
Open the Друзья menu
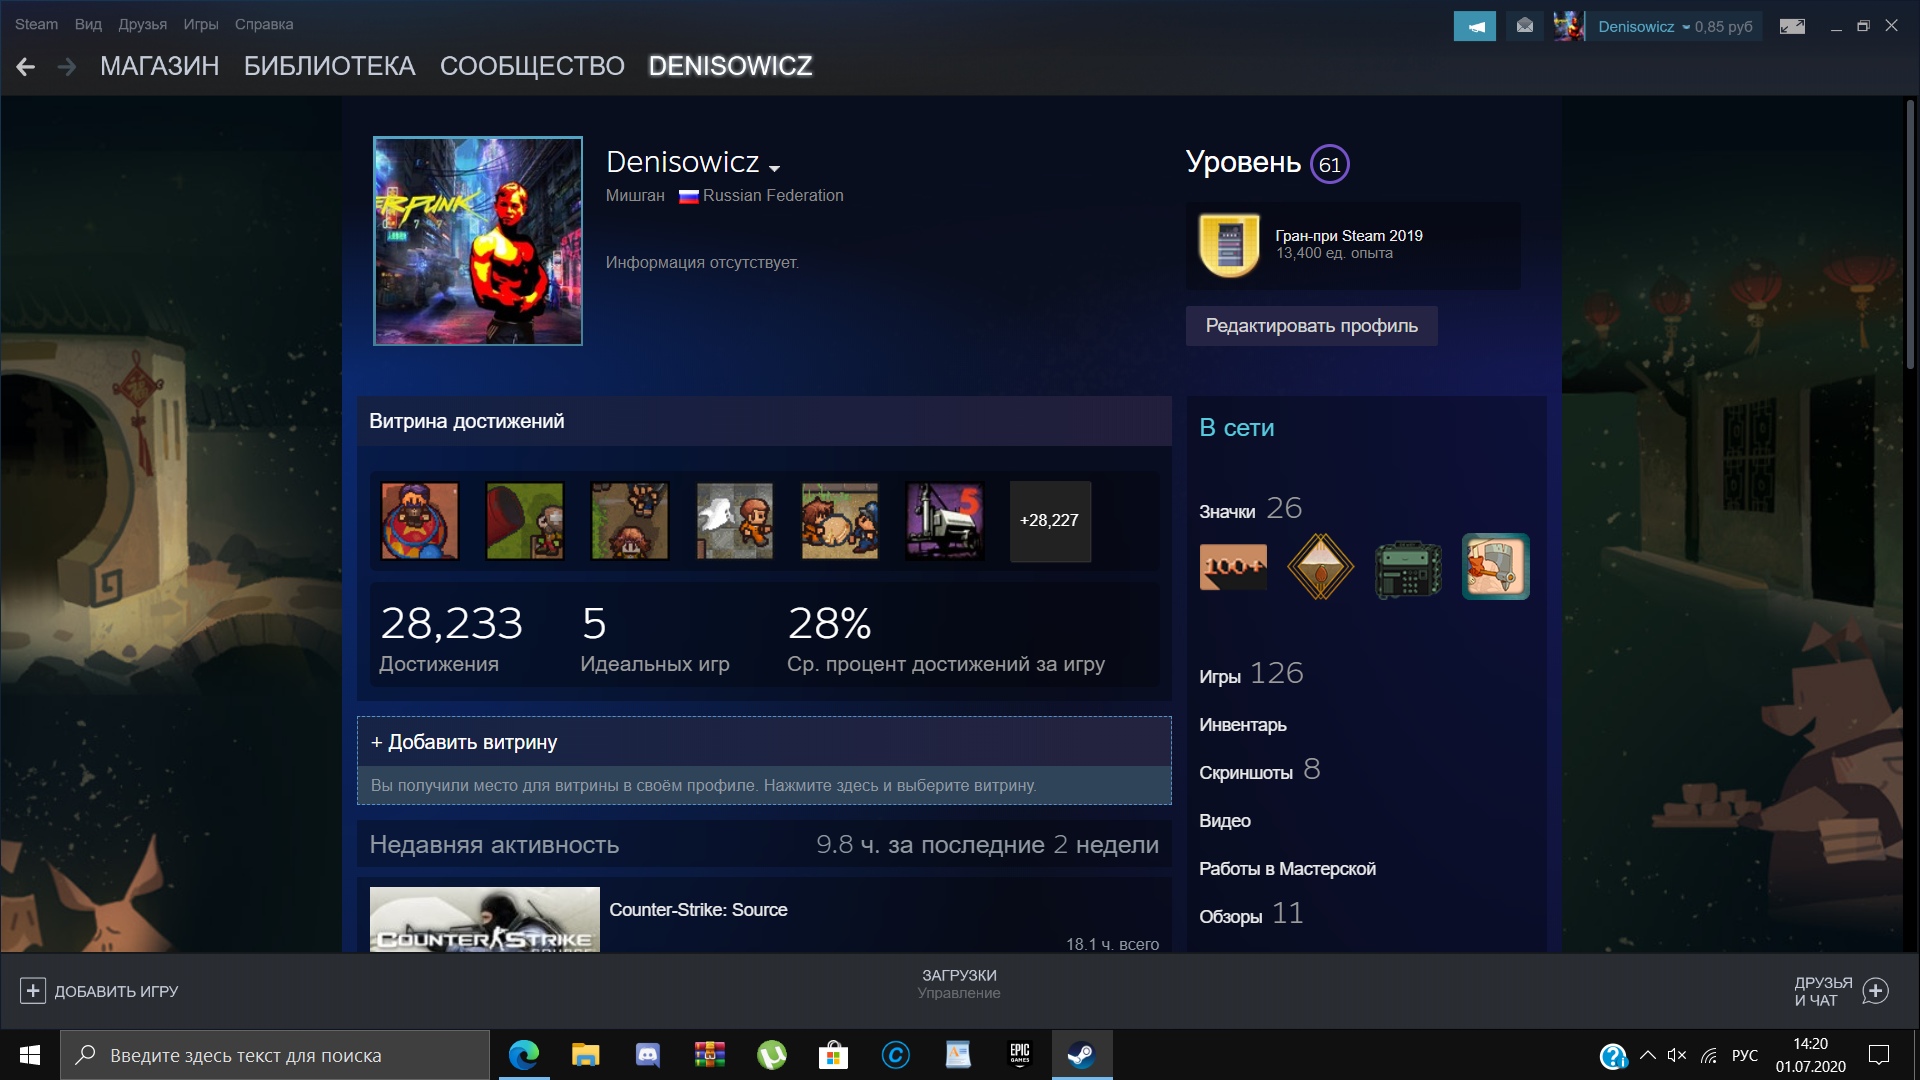[143, 24]
